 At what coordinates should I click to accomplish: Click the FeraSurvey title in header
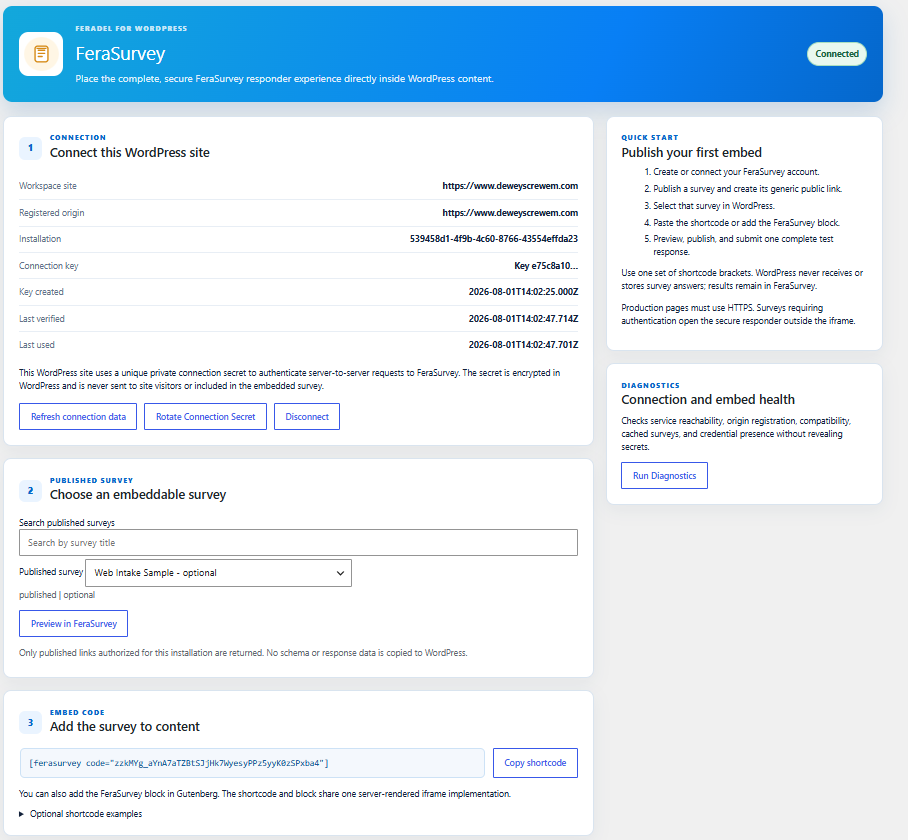tap(120, 54)
